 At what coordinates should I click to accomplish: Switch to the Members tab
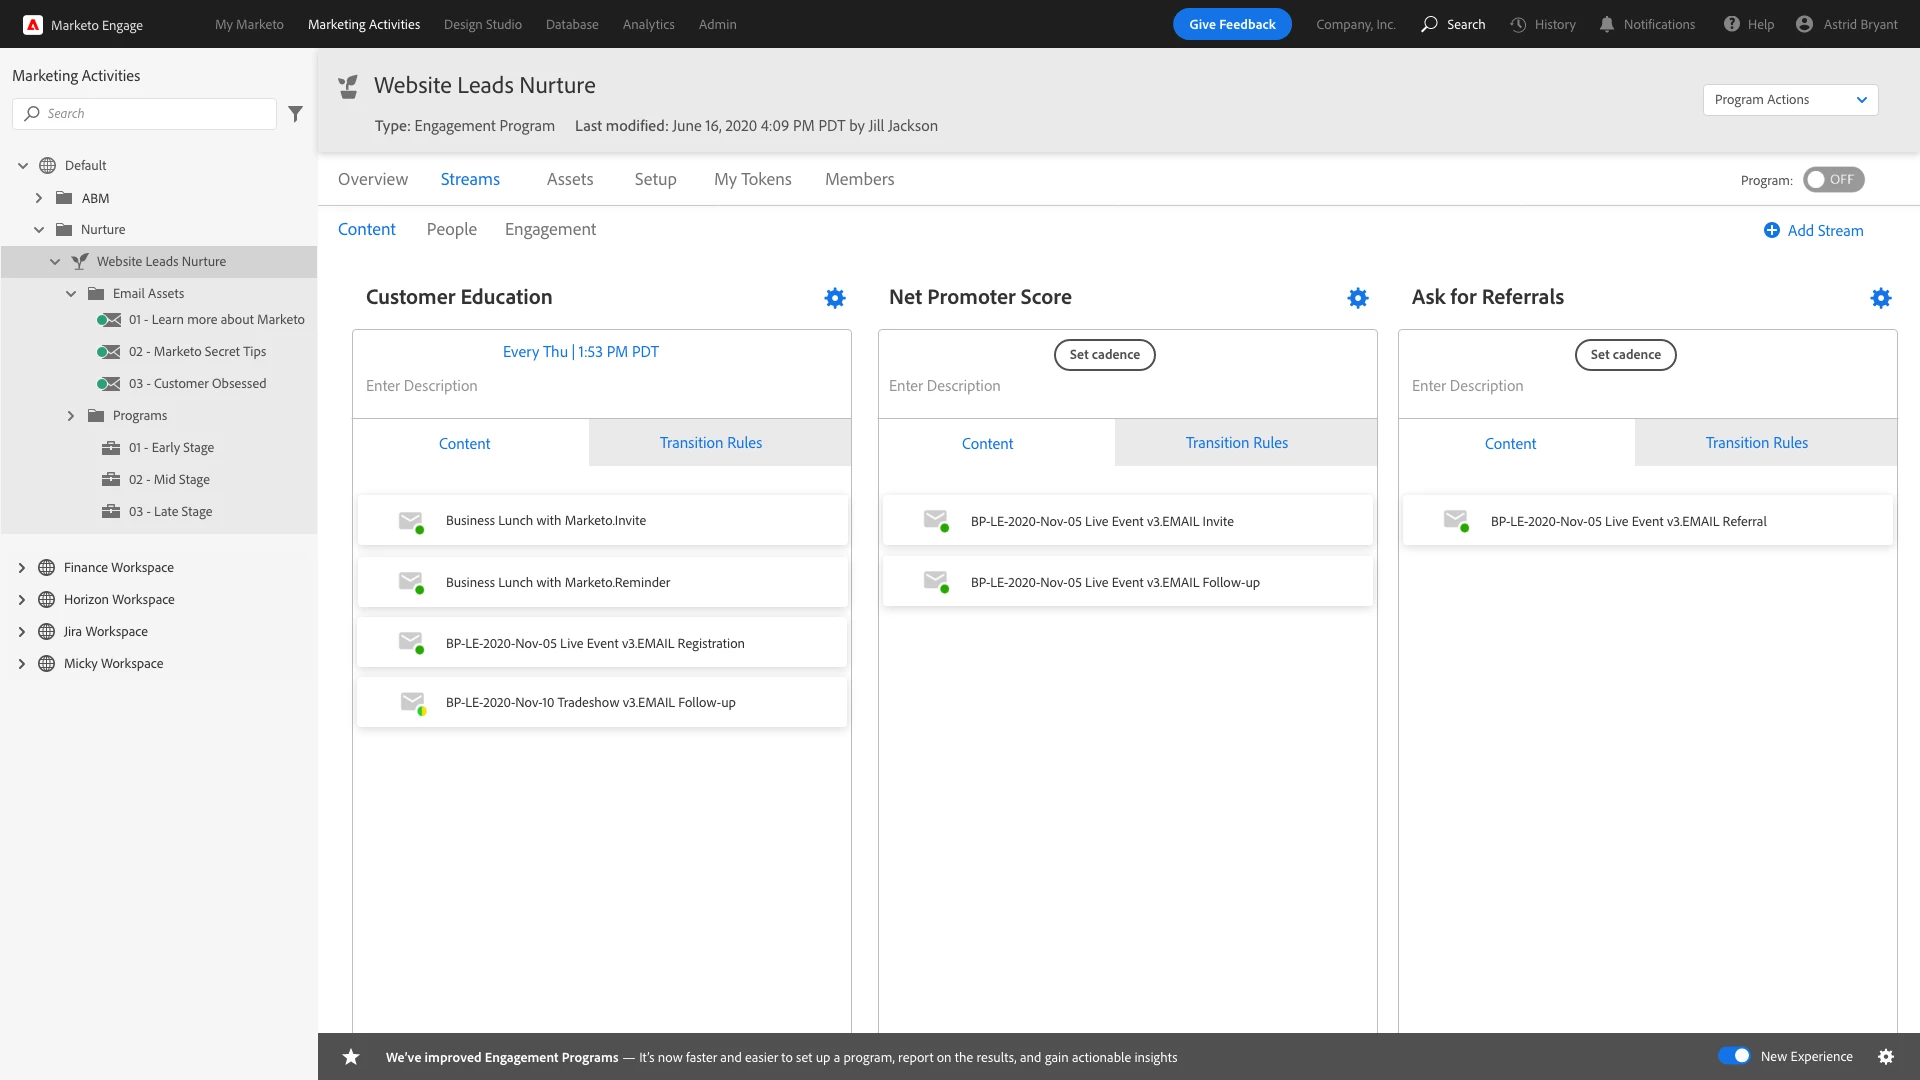pyautogui.click(x=859, y=180)
